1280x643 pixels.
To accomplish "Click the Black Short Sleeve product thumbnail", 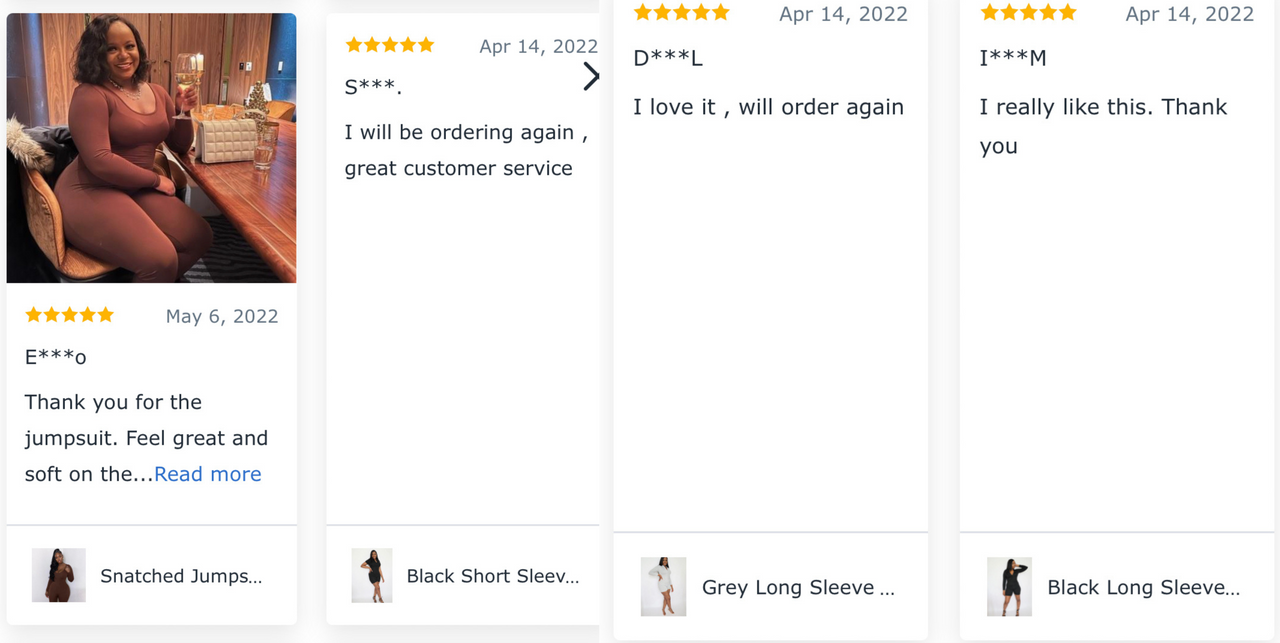I will (x=372, y=575).
